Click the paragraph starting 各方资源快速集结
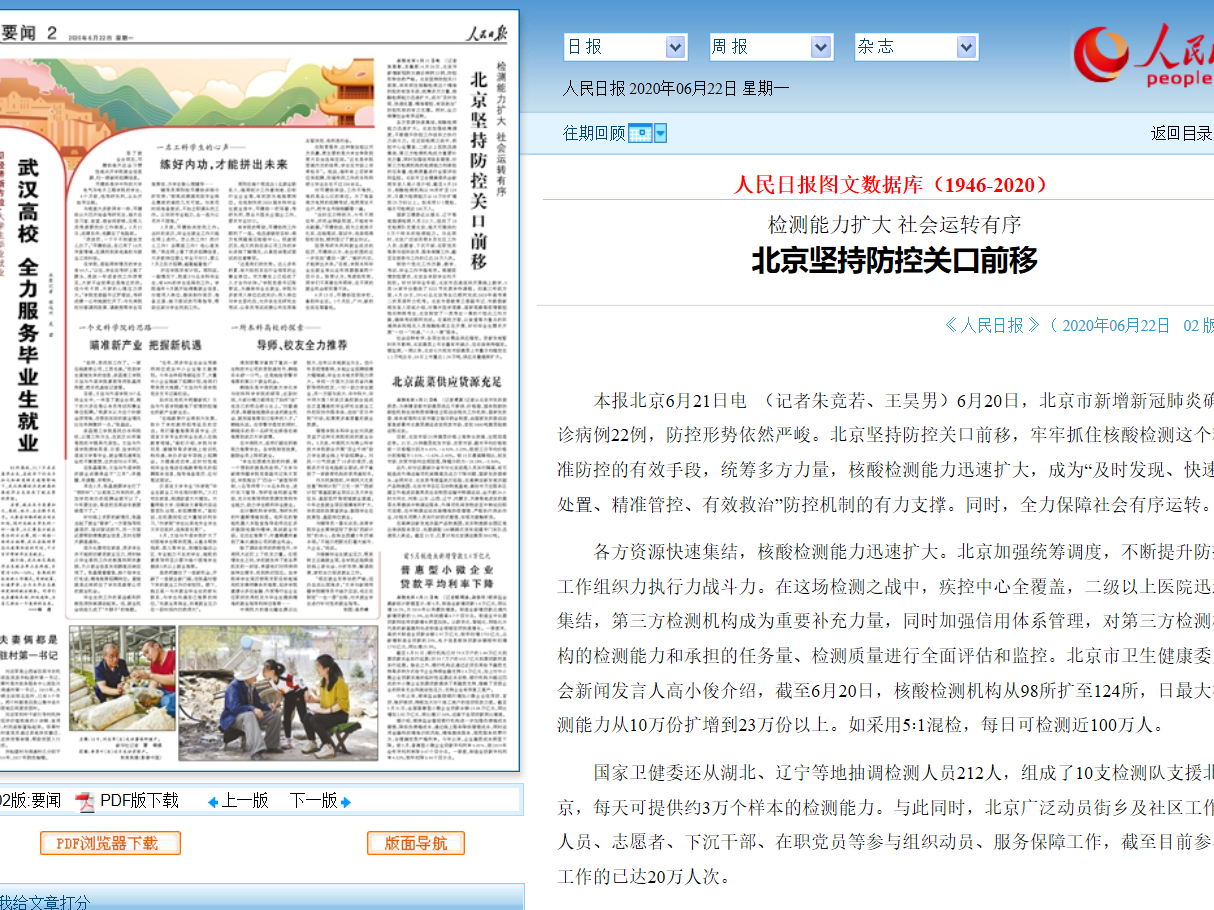 point(885,638)
